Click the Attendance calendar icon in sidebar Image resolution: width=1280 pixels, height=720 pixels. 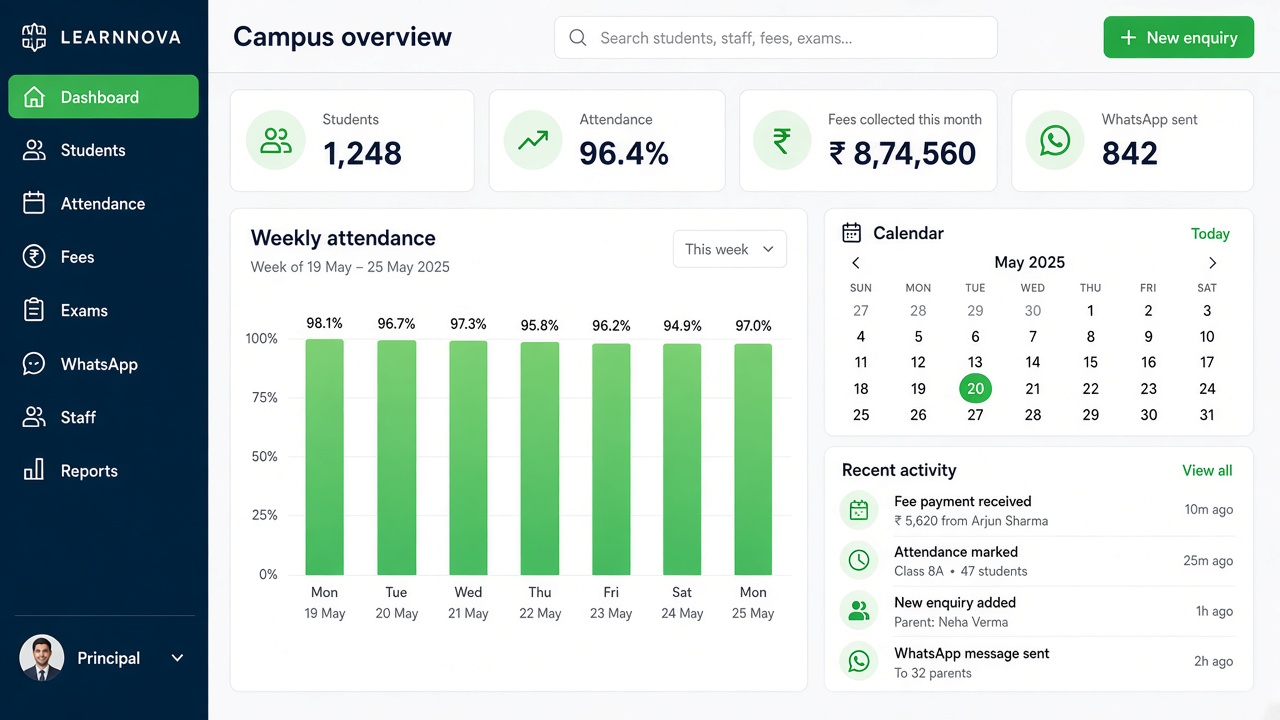34,203
